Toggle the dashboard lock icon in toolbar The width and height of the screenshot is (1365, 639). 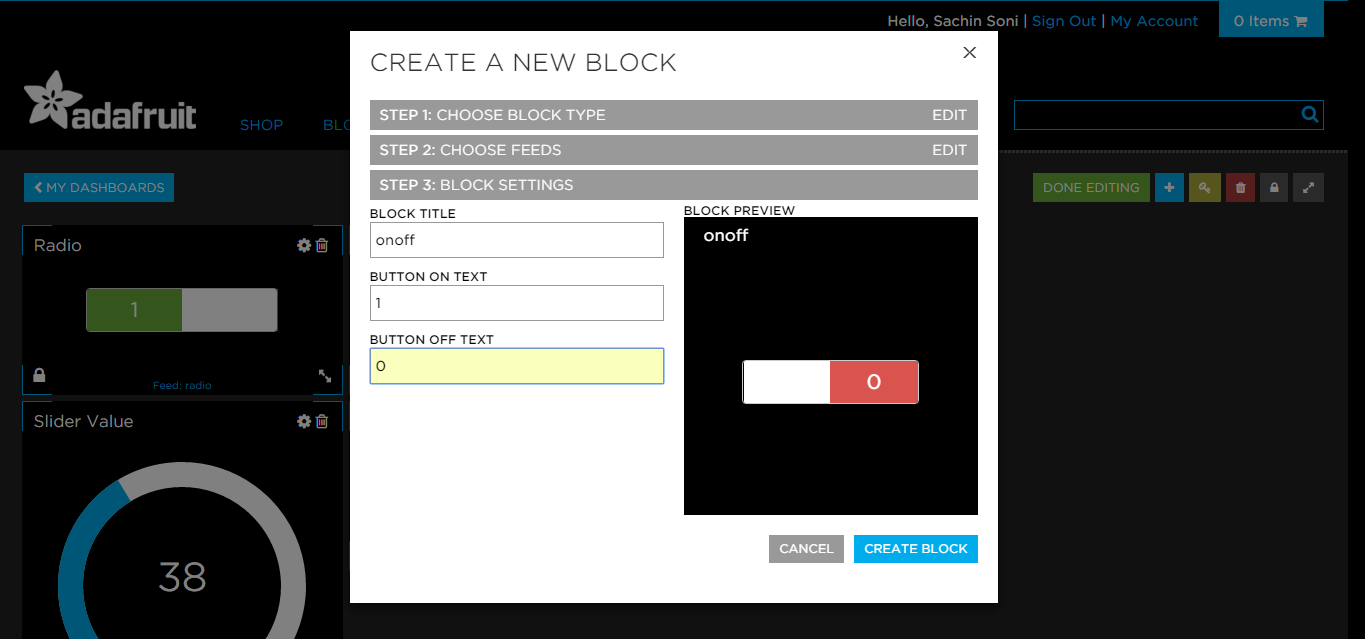click(x=1274, y=187)
